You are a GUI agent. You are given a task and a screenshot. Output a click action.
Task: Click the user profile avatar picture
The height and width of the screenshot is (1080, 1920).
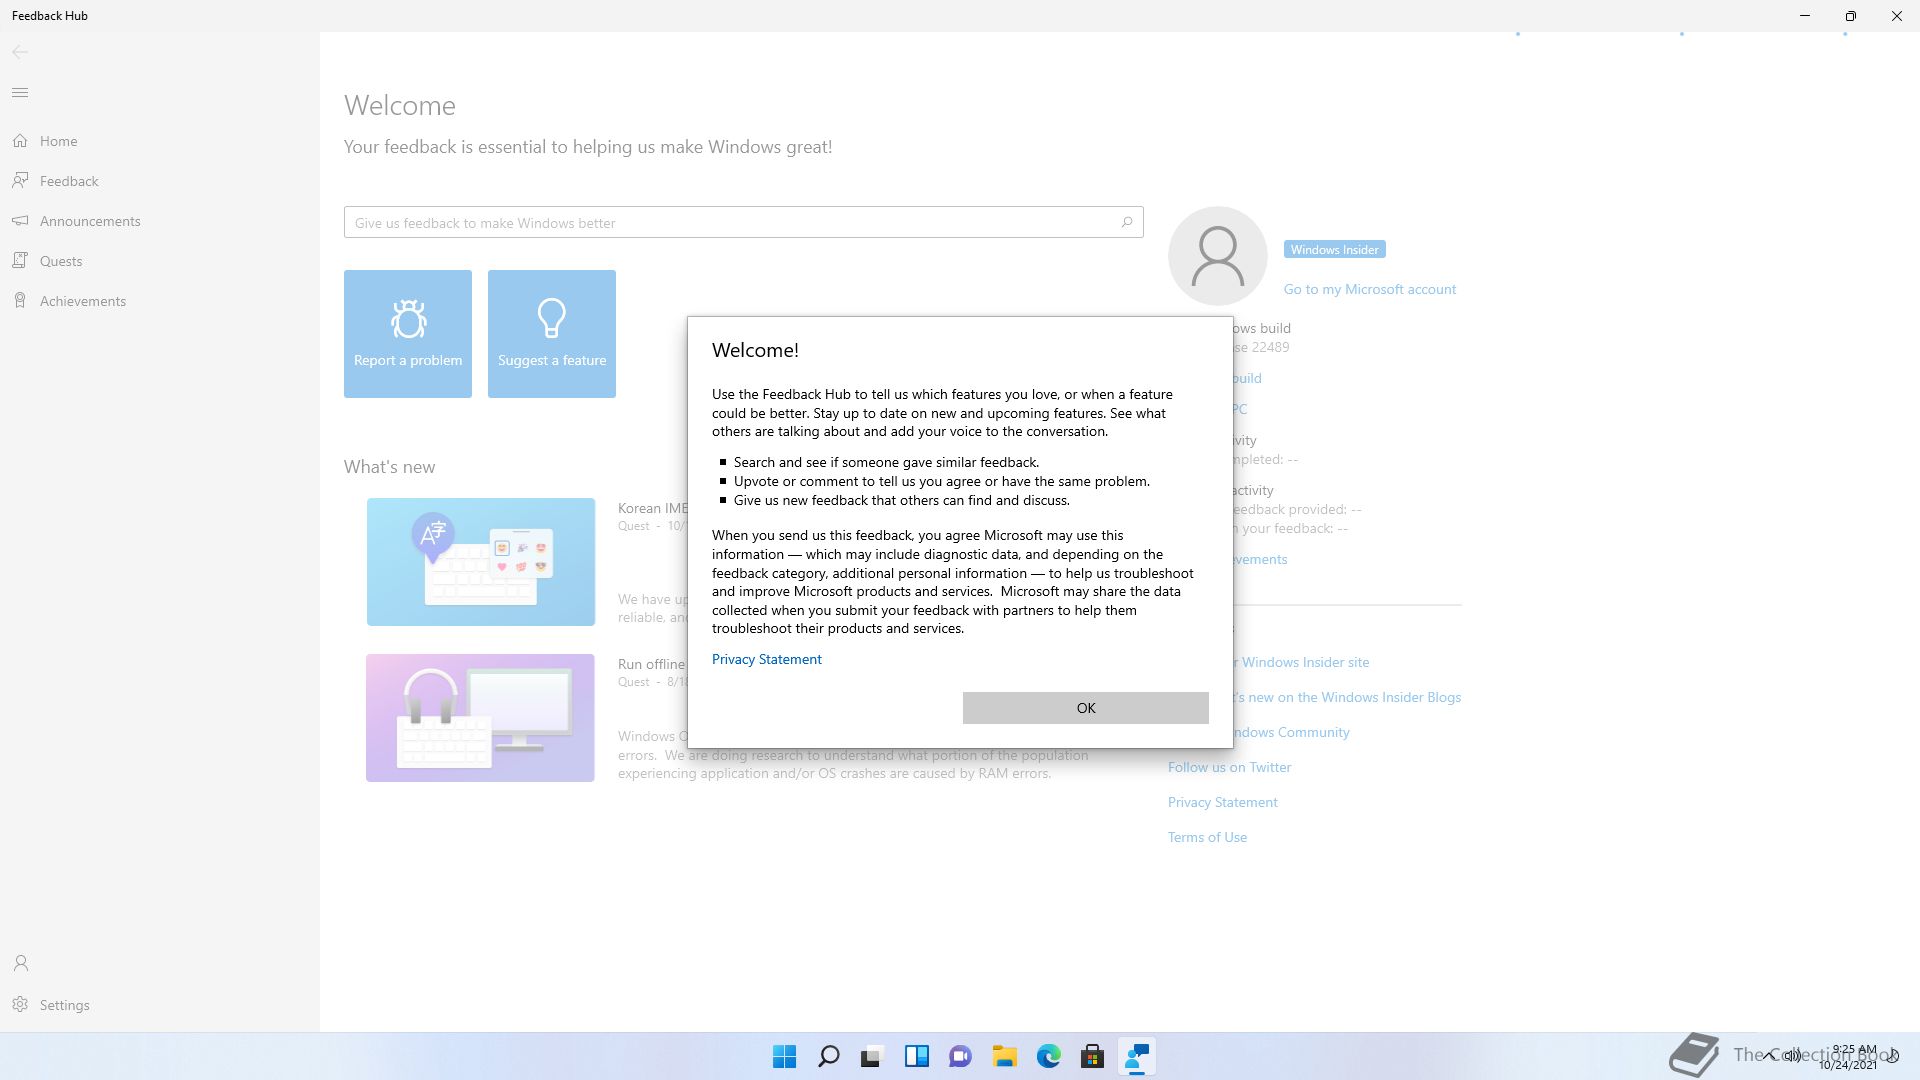point(1217,256)
